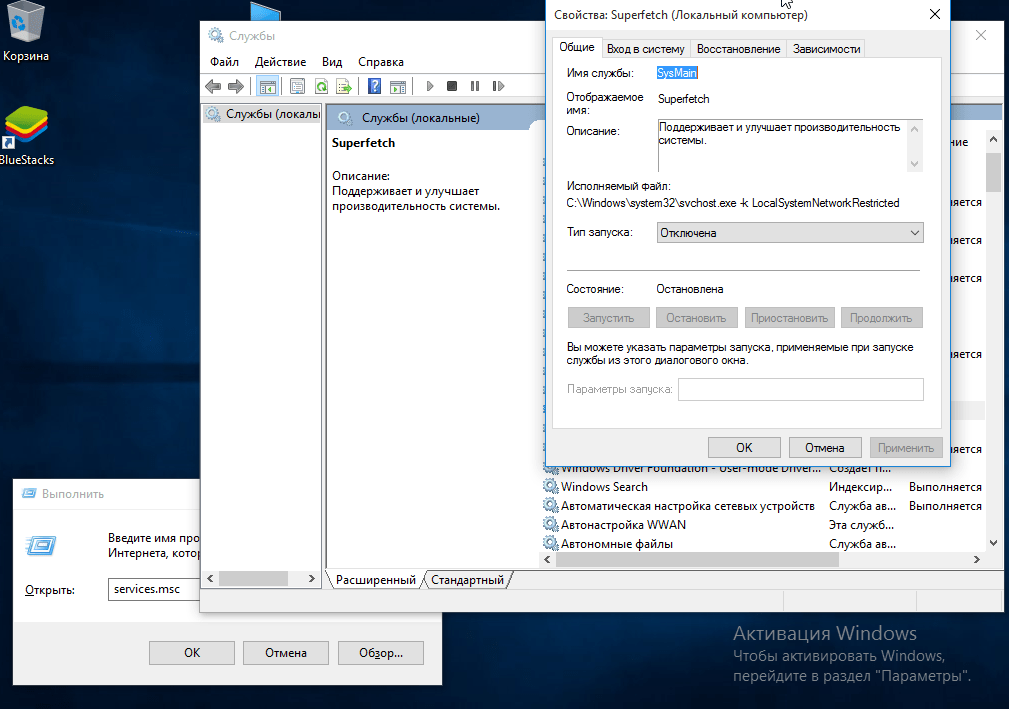Screen dimensions: 1009x709
Task: Click the Show/Hide Console Tree toolbar icon
Action: (x=267, y=87)
